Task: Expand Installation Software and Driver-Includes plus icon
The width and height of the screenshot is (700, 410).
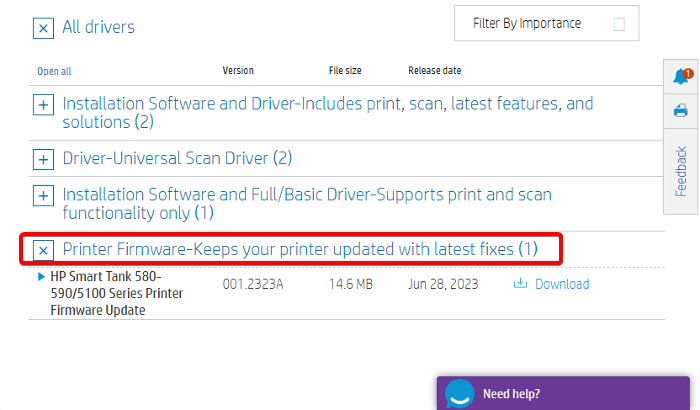Action: (x=43, y=104)
